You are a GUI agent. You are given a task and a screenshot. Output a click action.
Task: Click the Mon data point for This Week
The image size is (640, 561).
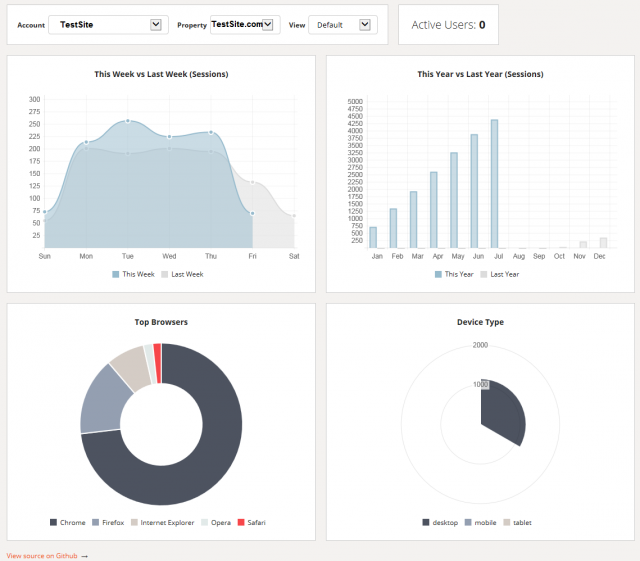coord(86,142)
